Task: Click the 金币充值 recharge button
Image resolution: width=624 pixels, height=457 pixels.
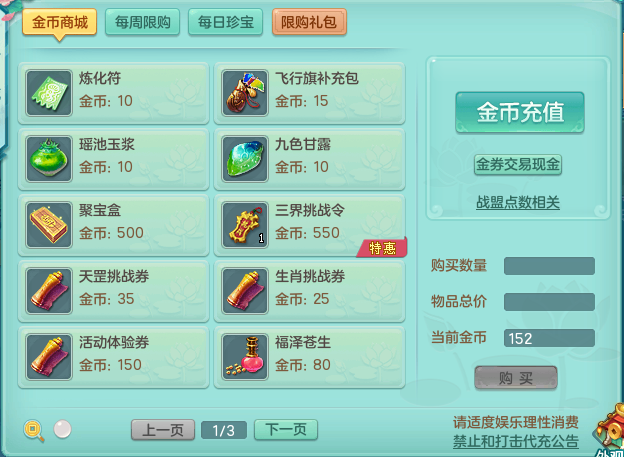Action: point(520,112)
